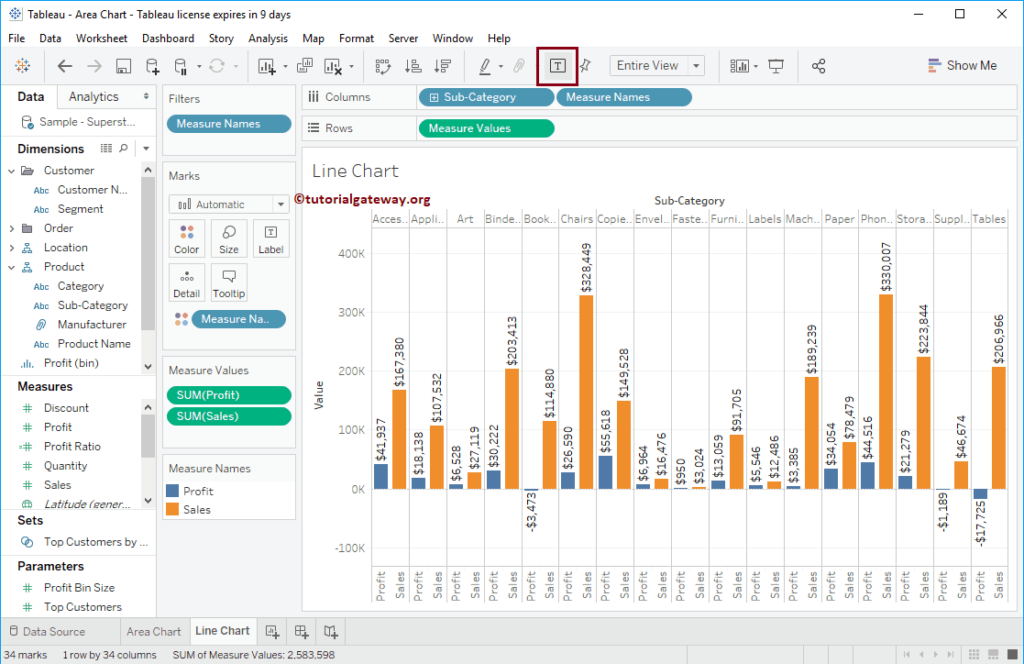Open dropdown arrow next to Clear Sheet
Screen dimensions: 1024x664
pyautogui.click(x=351, y=66)
